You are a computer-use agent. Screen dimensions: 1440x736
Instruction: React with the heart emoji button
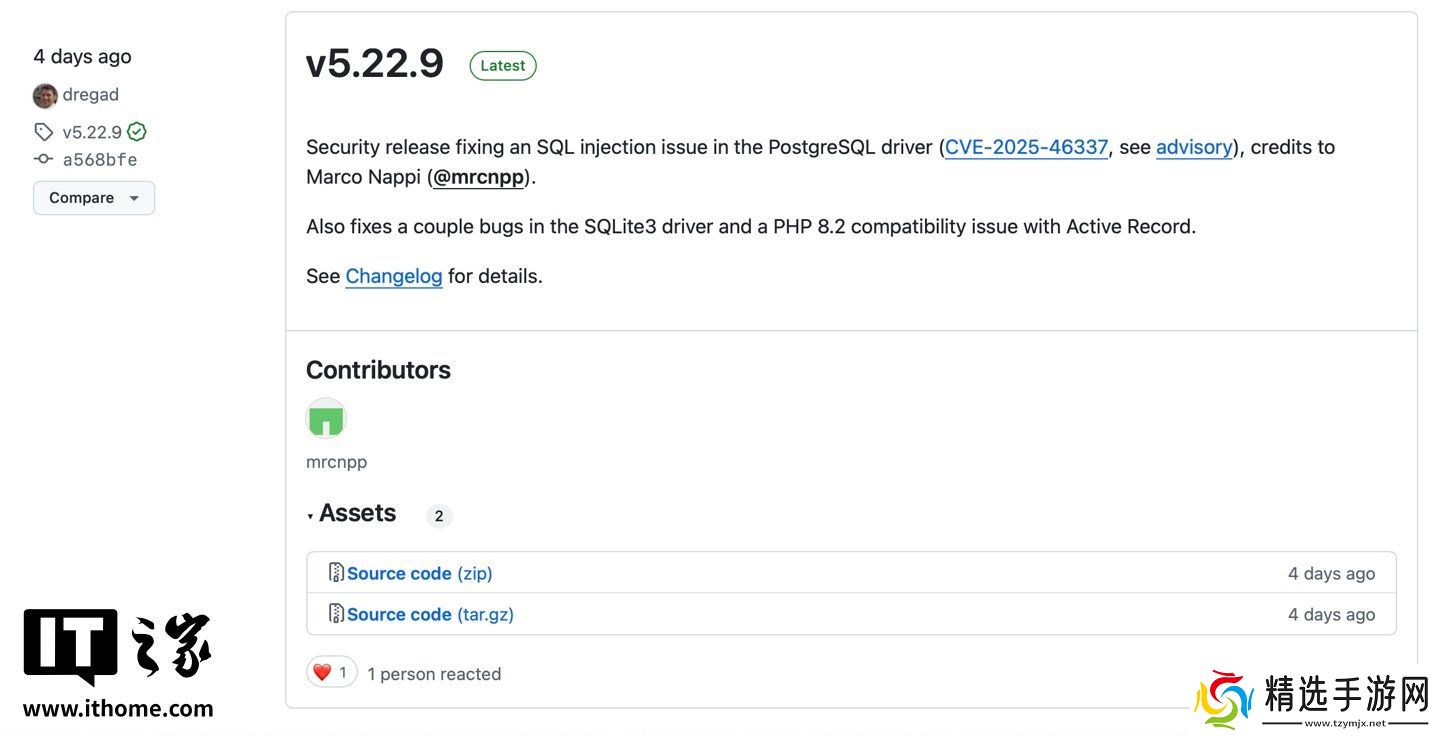331,673
